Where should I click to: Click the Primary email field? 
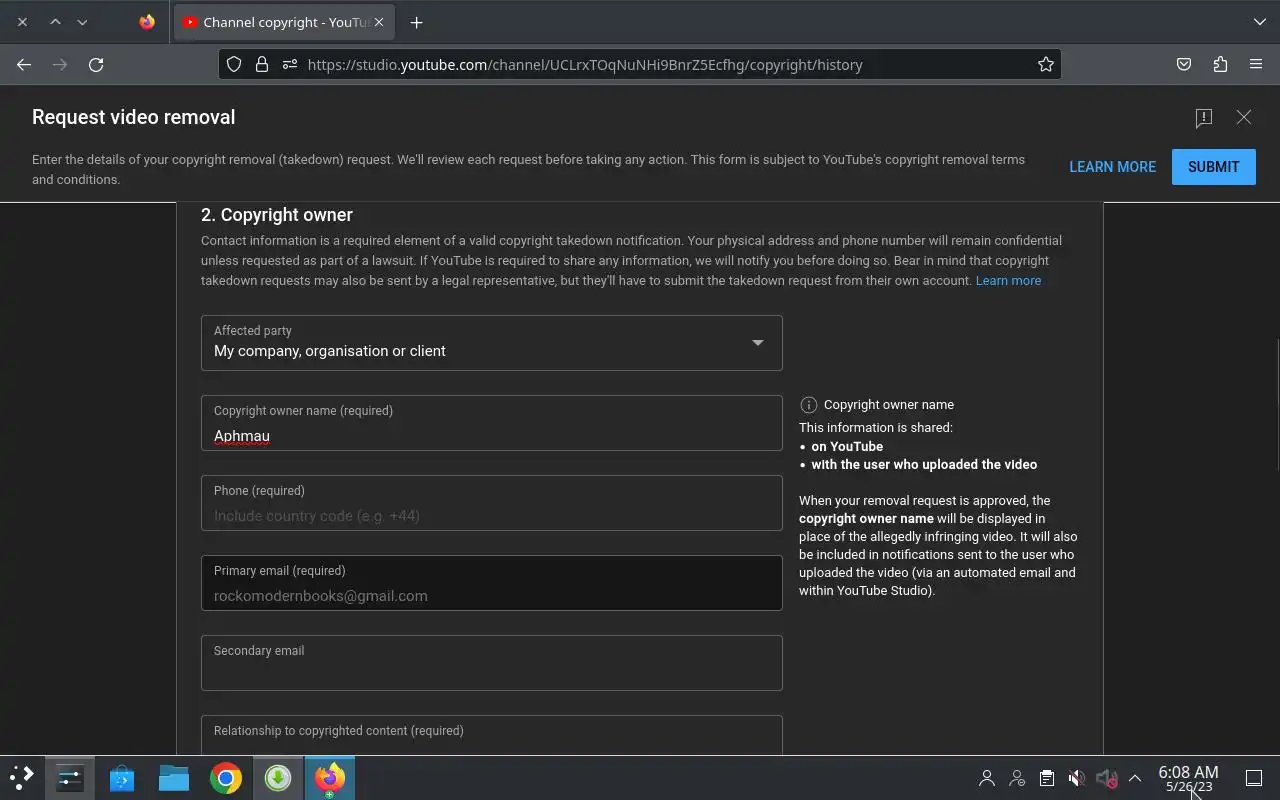(492, 583)
